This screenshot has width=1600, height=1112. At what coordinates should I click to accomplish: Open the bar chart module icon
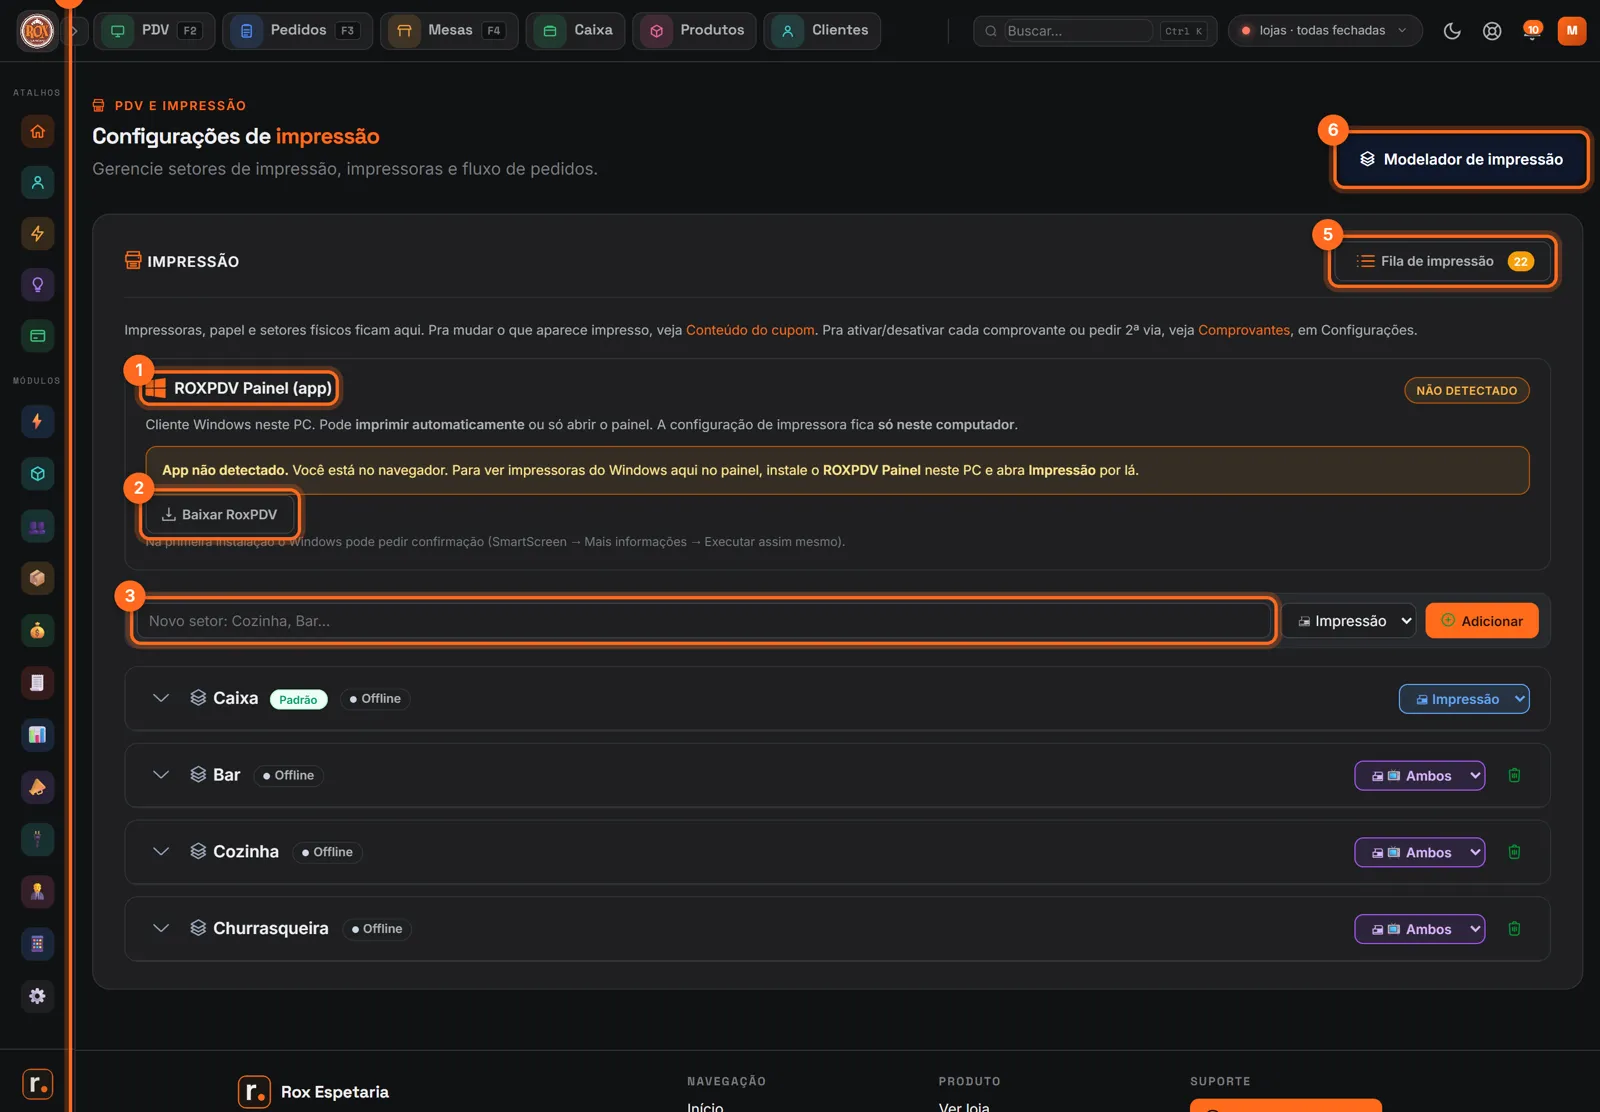click(37, 735)
